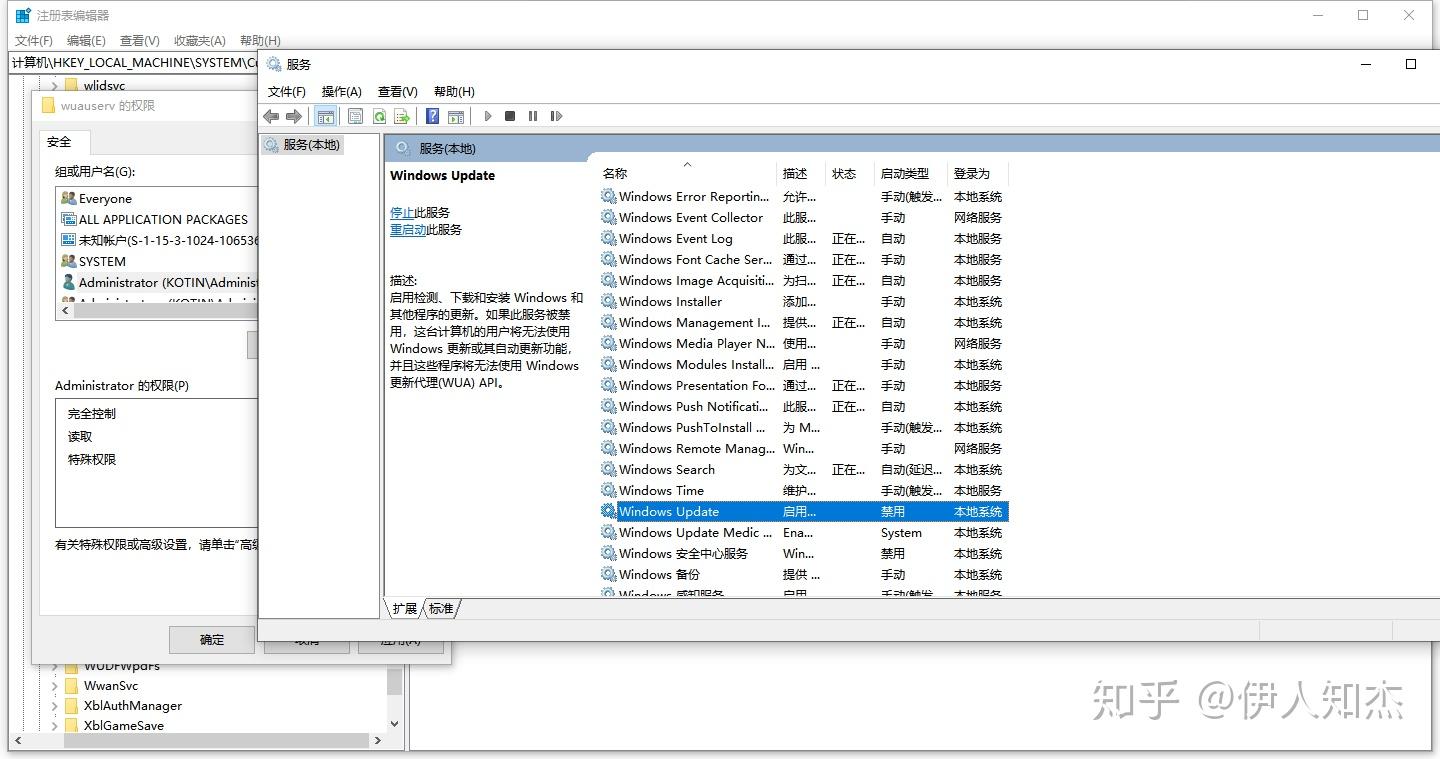This screenshot has width=1440, height=759.
Task: Stop the service using the square stop icon
Action: 509,116
